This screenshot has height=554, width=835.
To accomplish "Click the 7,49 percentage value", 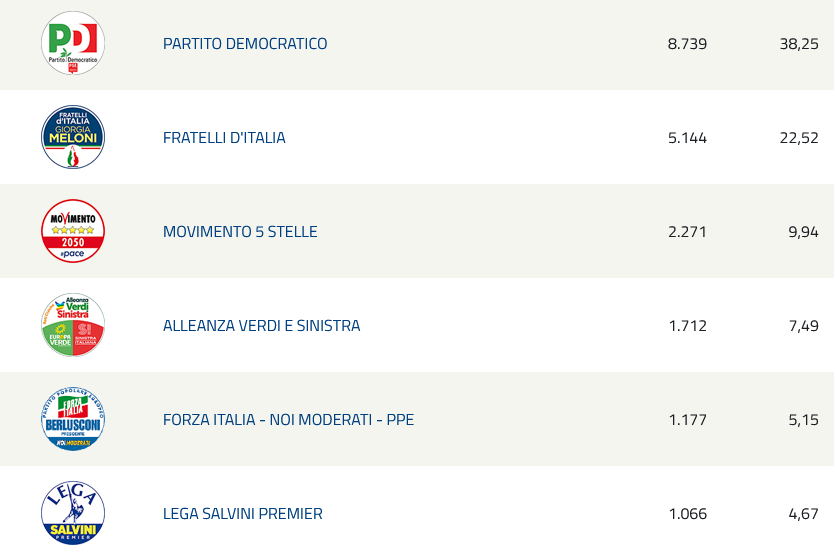I will 804,326.
